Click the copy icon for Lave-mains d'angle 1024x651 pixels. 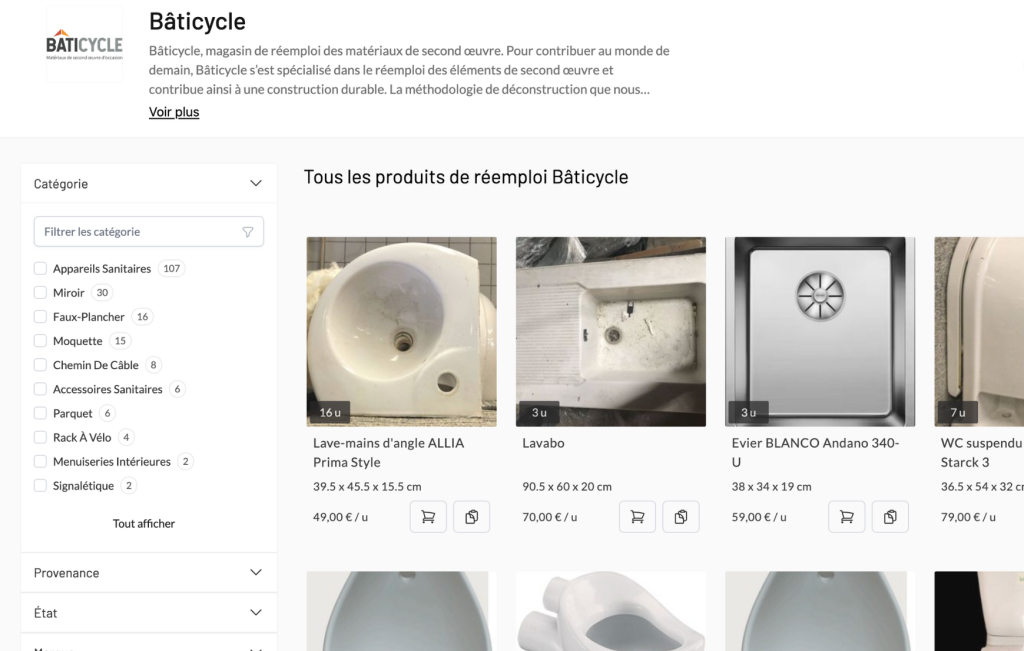click(472, 516)
